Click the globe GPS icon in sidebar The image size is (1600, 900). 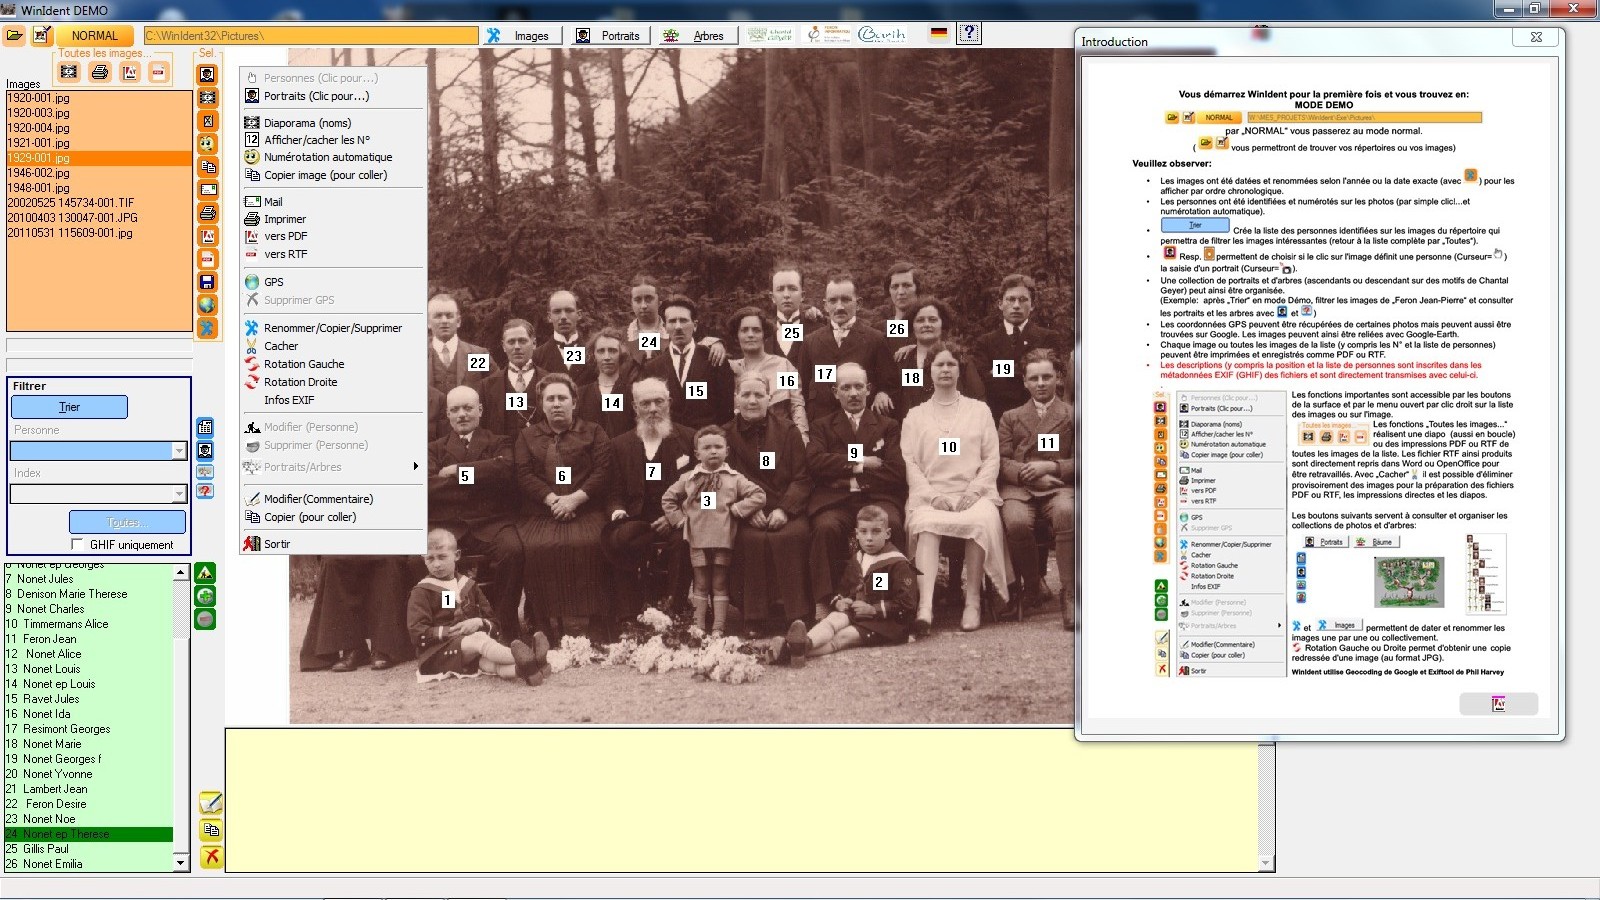pyautogui.click(x=207, y=305)
